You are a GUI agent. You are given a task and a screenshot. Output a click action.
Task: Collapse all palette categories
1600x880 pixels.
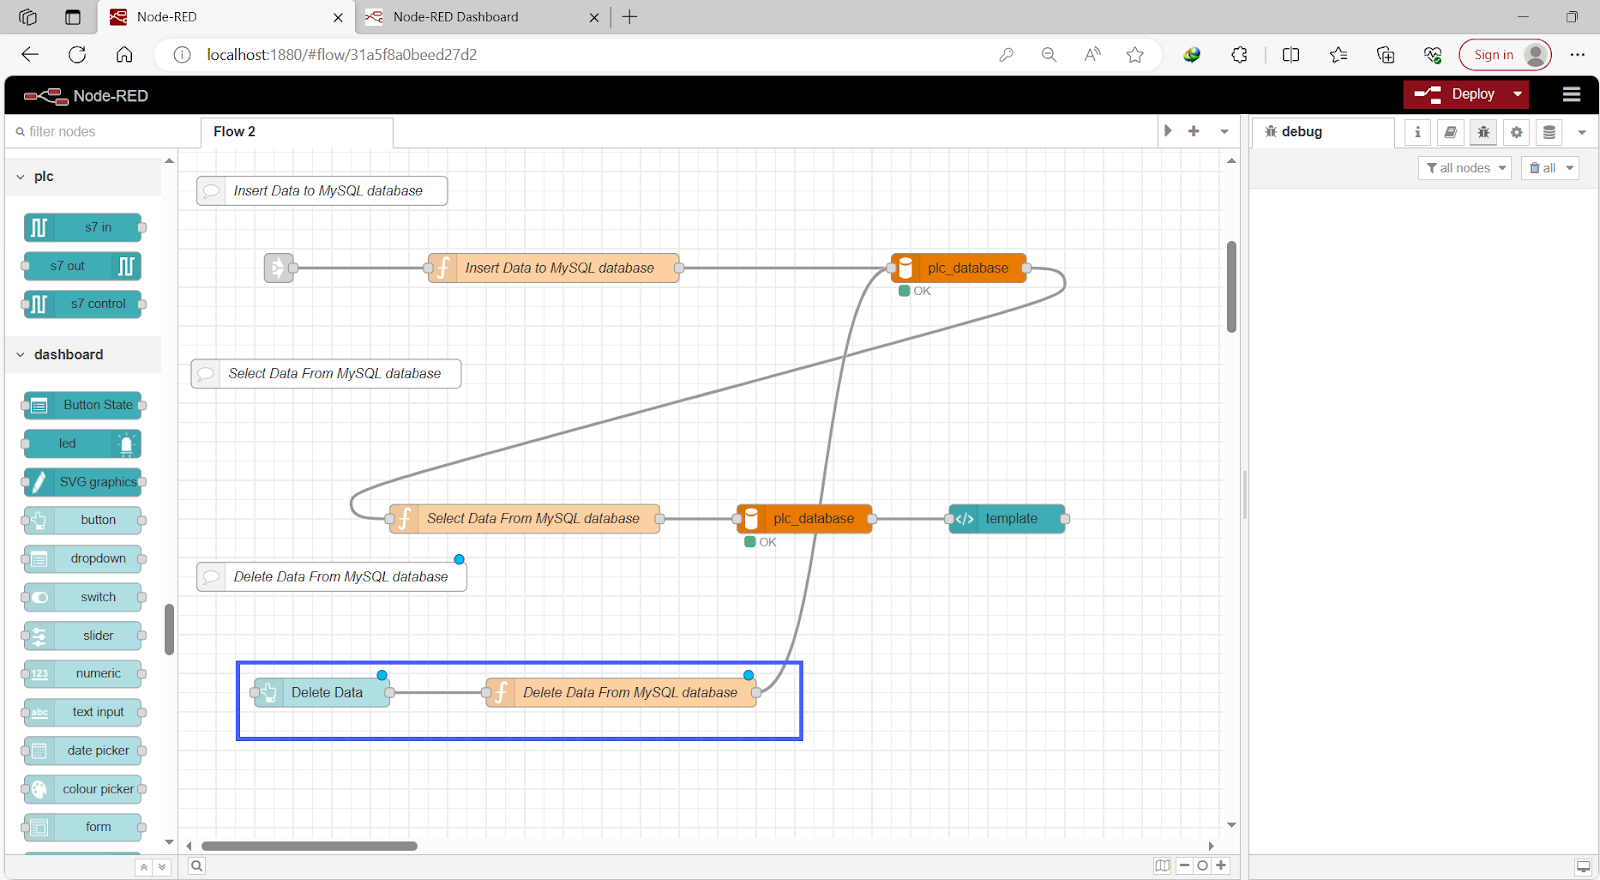(x=144, y=867)
